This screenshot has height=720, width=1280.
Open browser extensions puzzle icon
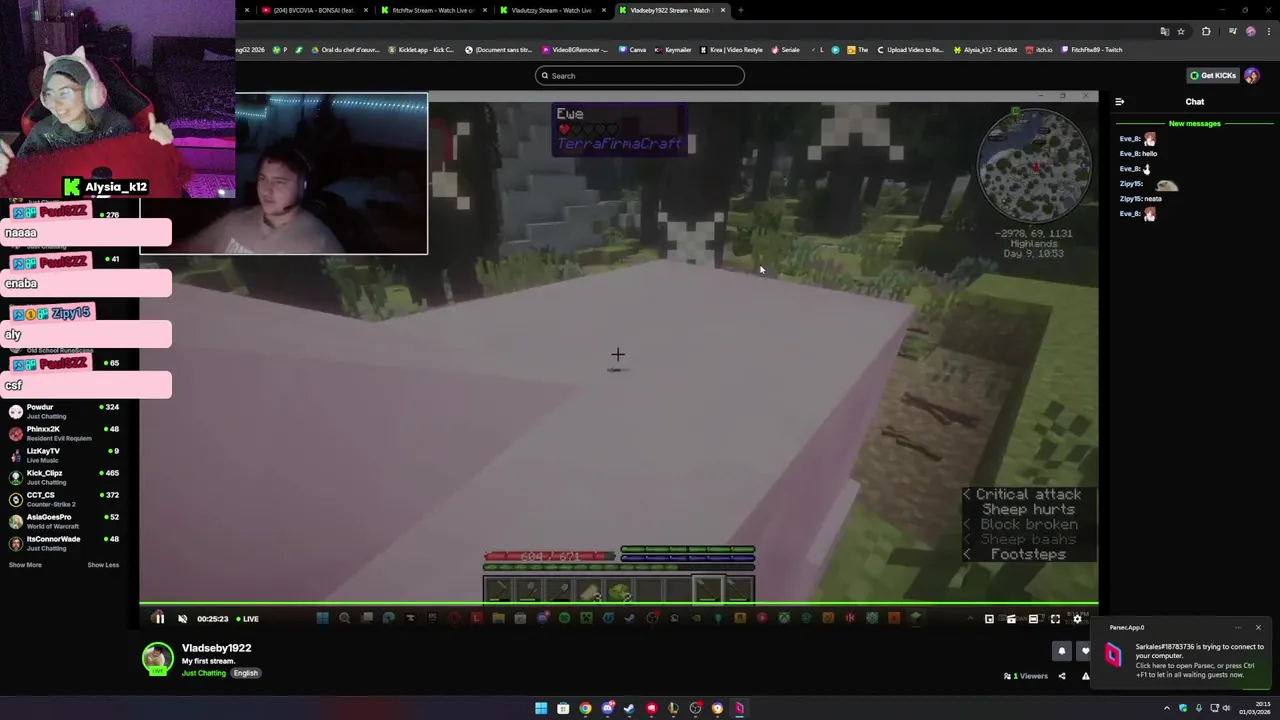[x=1206, y=32]
